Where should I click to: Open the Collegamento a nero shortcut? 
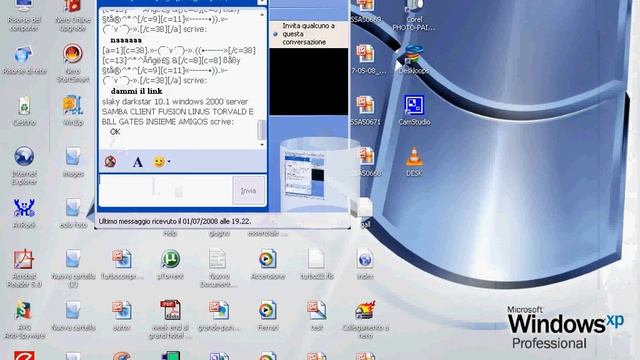(x=365, y=320)
